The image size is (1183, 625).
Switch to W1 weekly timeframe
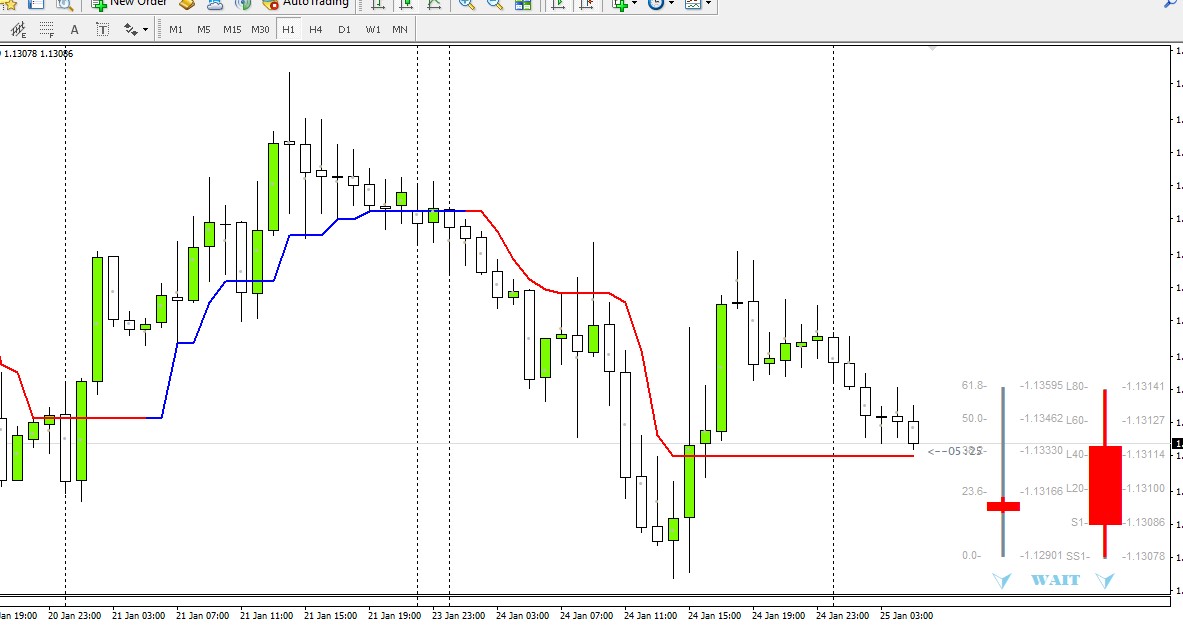373,29
